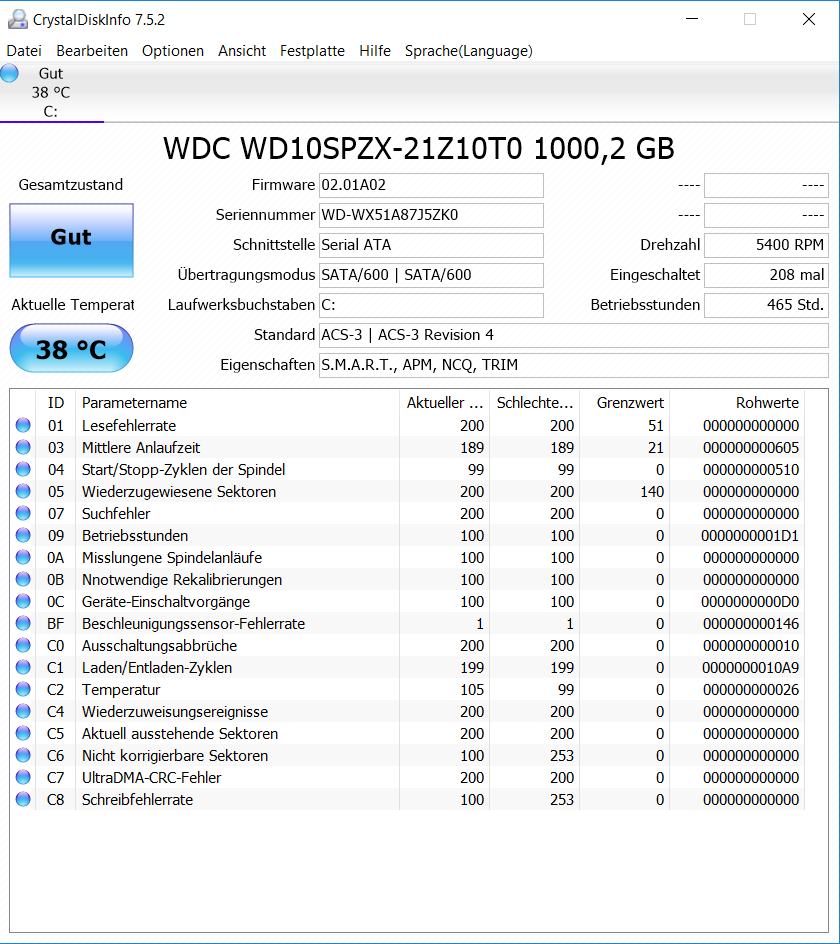Select the Suchfehler parameter name
This screenshot has height=944, width=840.
[x=116, y=514]
